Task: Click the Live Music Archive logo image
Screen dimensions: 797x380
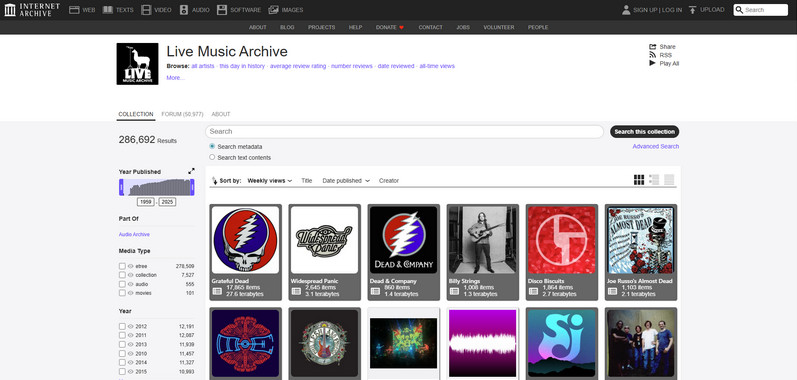Action: [x=137, y=64]
